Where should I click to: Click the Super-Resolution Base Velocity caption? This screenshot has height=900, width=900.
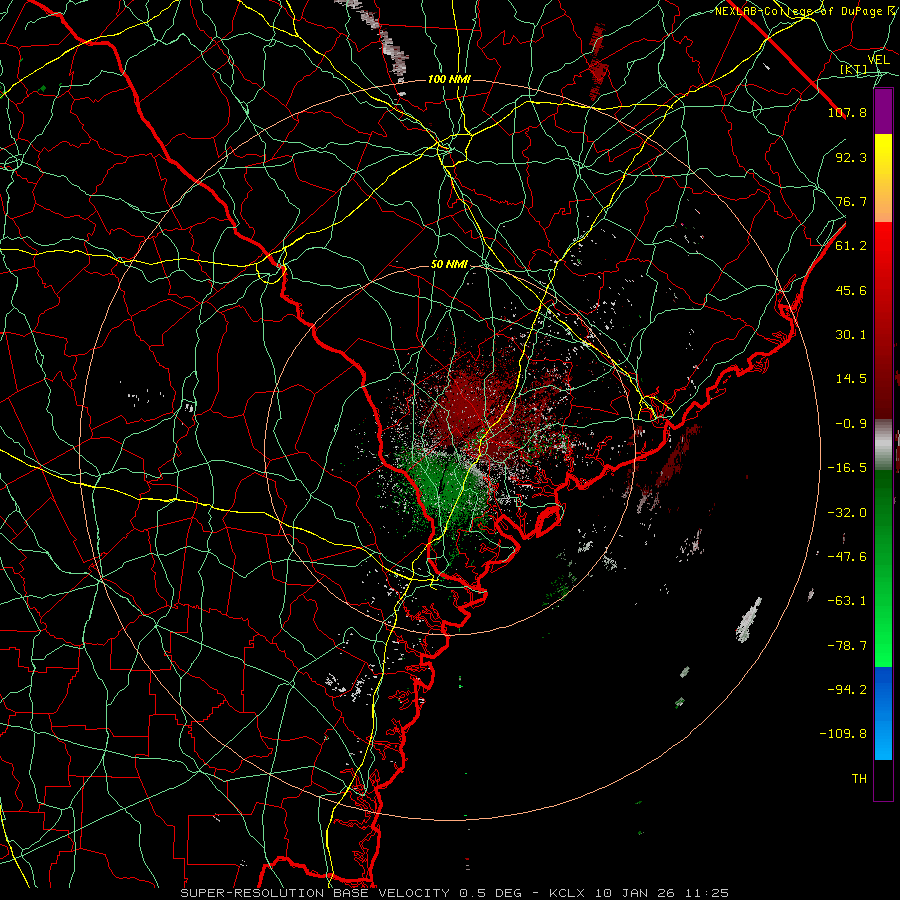click(x=455, y=893)
